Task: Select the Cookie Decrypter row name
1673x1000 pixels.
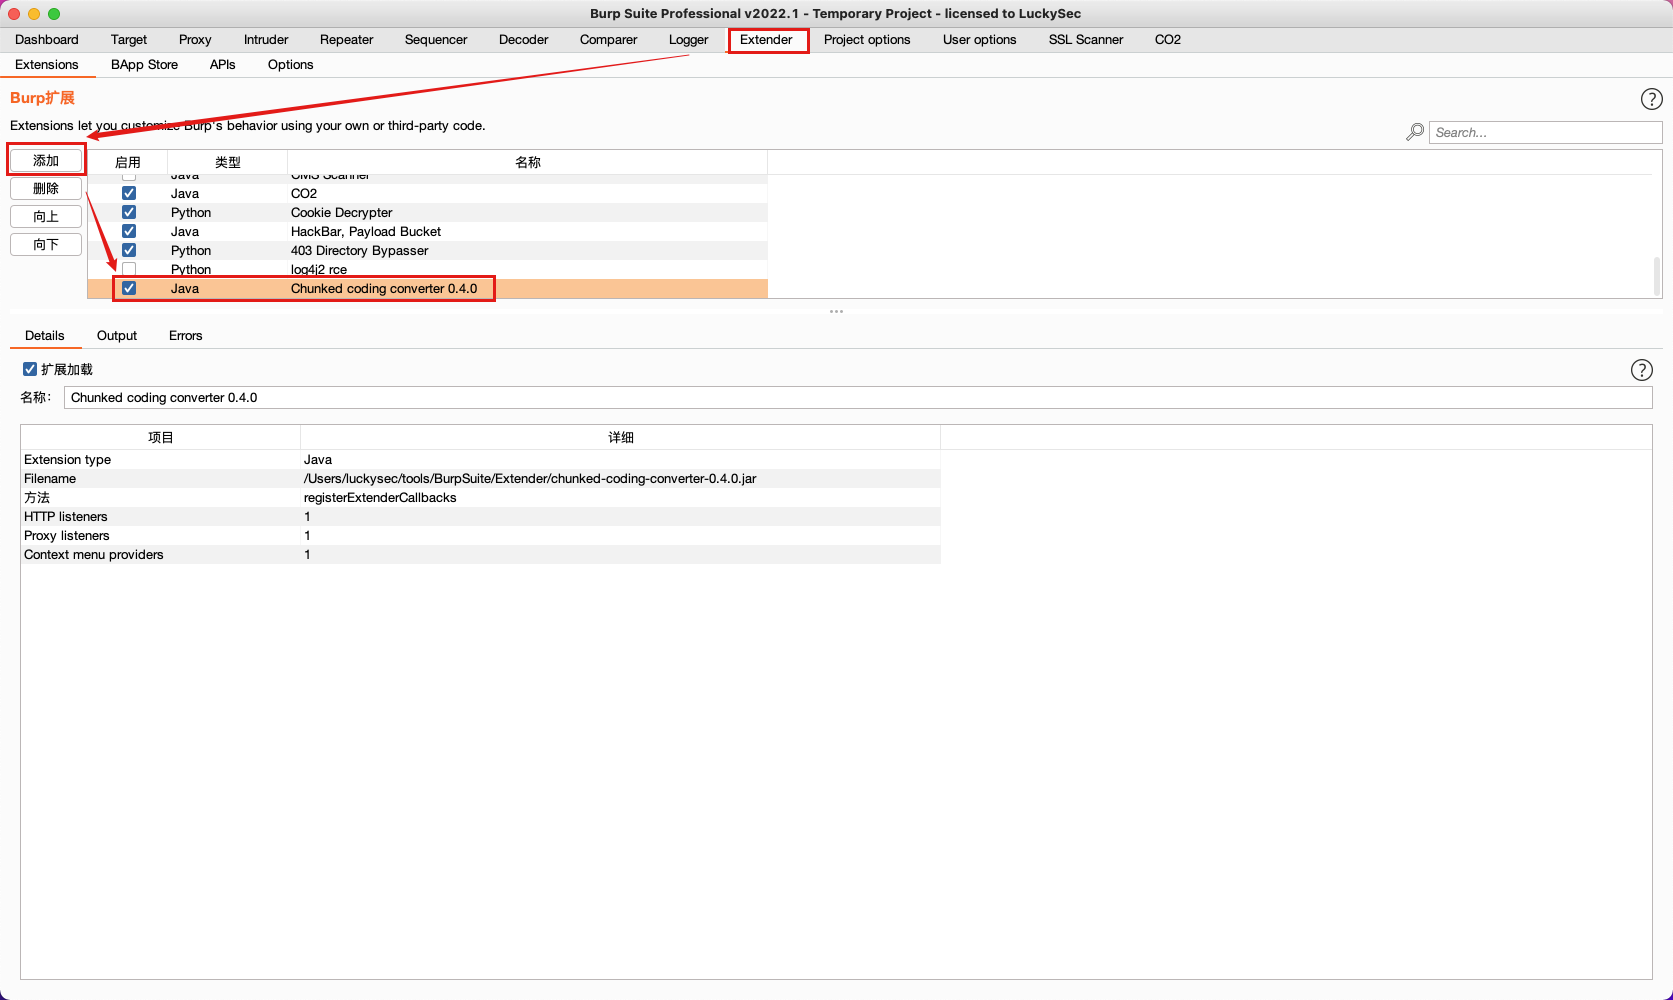Action: click(x=342, y=212)
